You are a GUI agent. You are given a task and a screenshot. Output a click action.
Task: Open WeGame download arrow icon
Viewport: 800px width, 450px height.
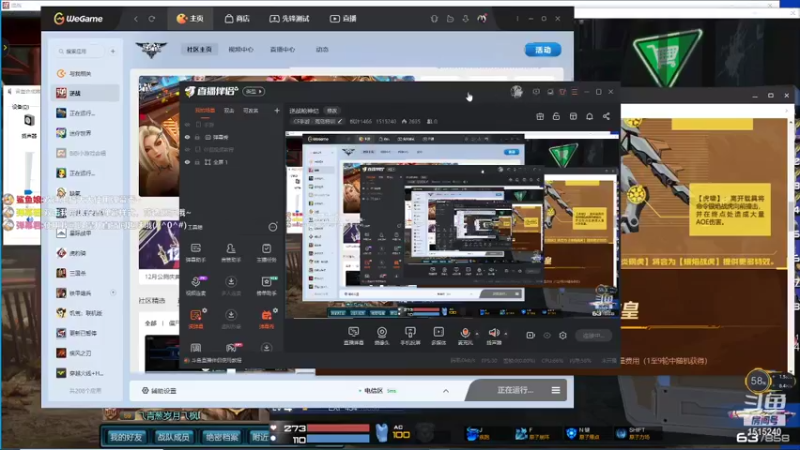point(465,19)
